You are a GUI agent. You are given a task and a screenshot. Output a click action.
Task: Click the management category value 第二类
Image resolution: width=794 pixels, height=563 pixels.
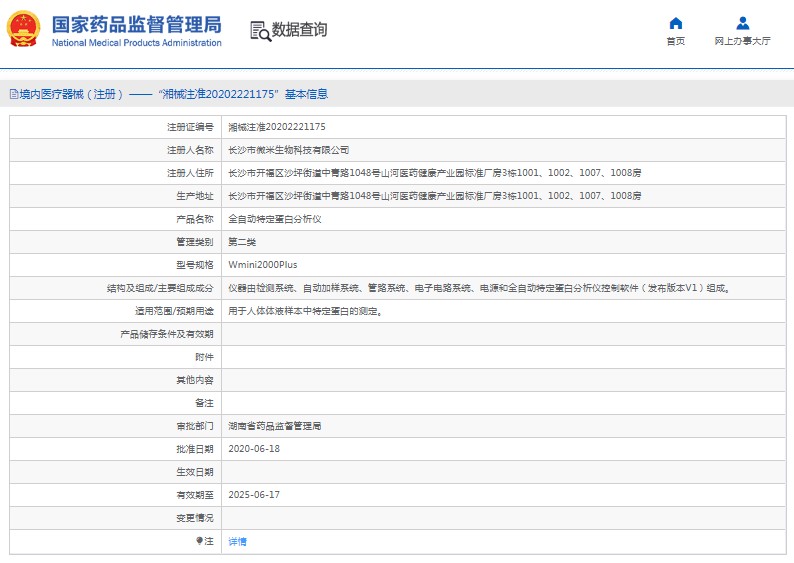[242, 242]
